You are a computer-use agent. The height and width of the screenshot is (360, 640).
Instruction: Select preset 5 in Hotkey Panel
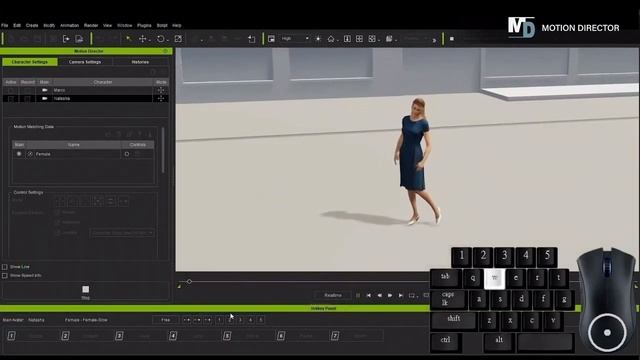point(261,320)
